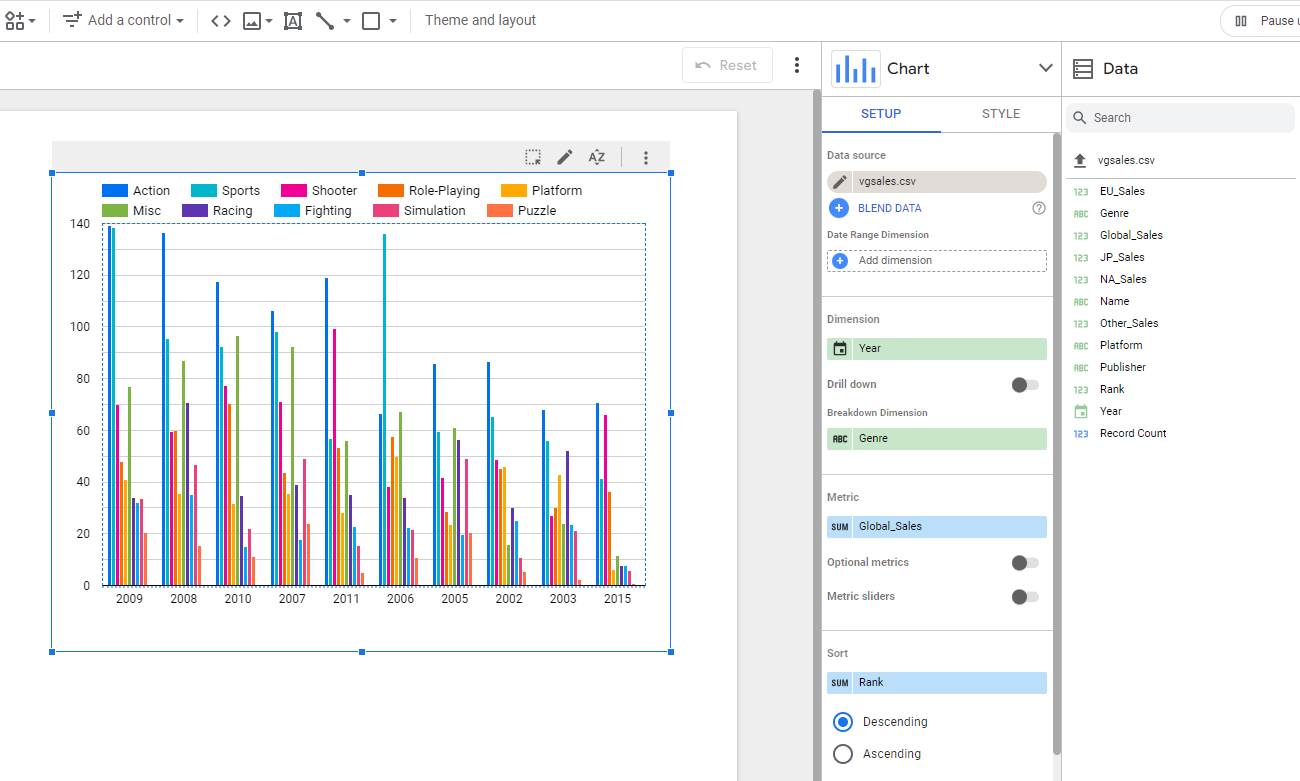Expand the chart type dropdown chevron
Screen dimensions: 1300x781
pyautogui.click(x=1045, y=68)
